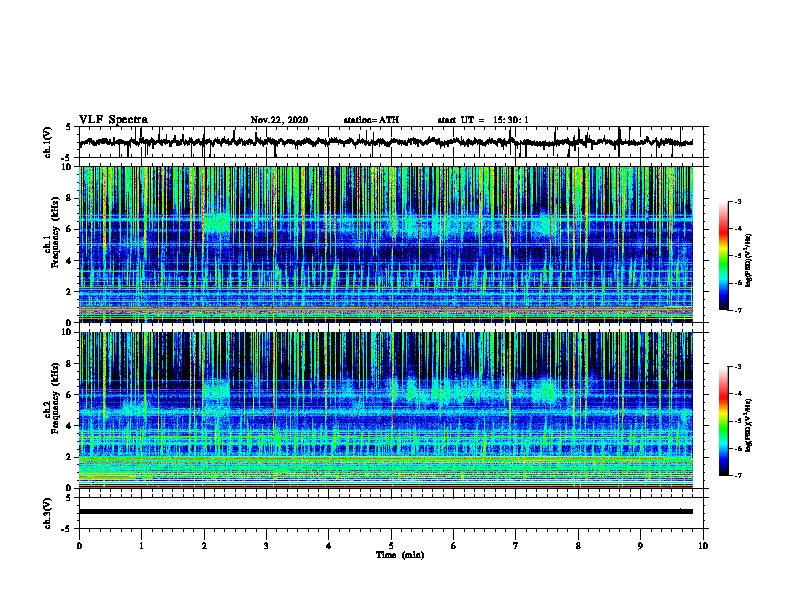Click the "ch.1(V)" waveform axis label
Image resolution: width=792 pixels, height=612 pixels.
(47, 142)
